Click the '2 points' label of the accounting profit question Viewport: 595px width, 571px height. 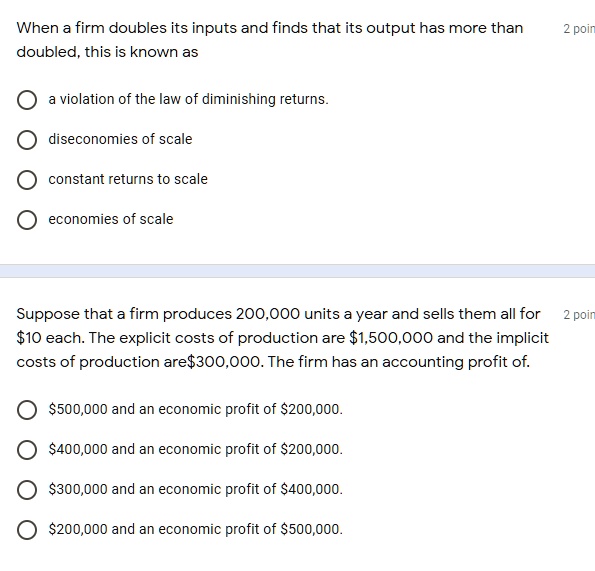tap(579, 315)
